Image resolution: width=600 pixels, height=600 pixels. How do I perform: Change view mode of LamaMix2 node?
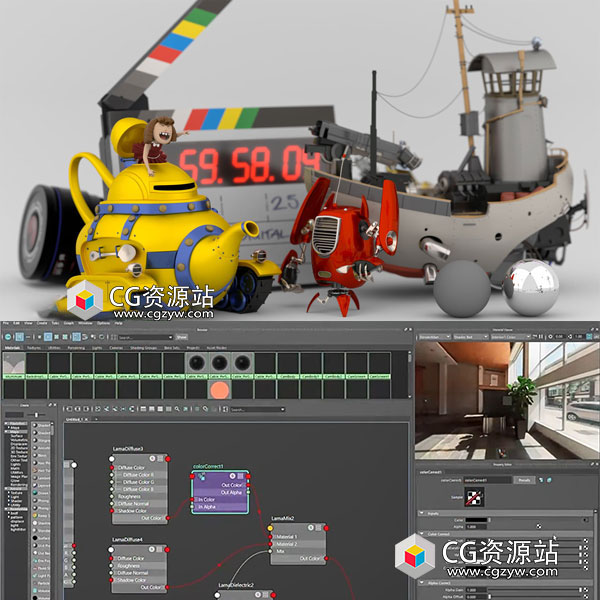(318, 528)
